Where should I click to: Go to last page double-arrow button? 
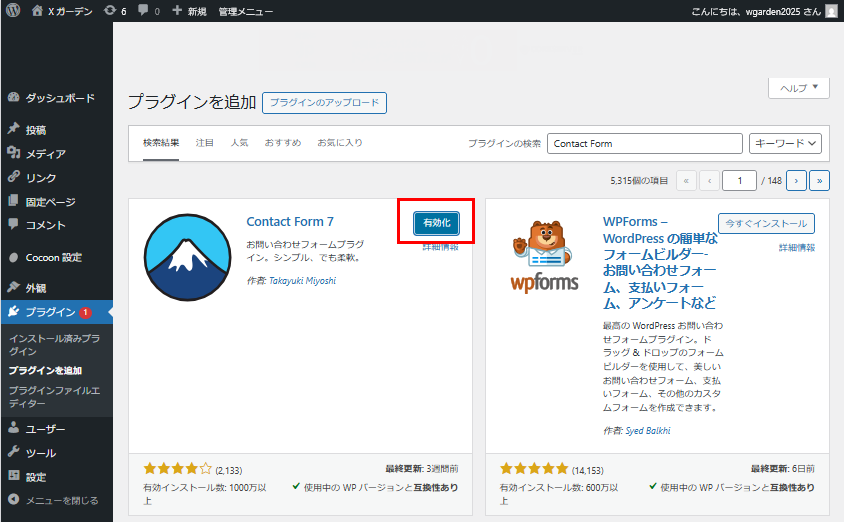click(x=820, y=181)
